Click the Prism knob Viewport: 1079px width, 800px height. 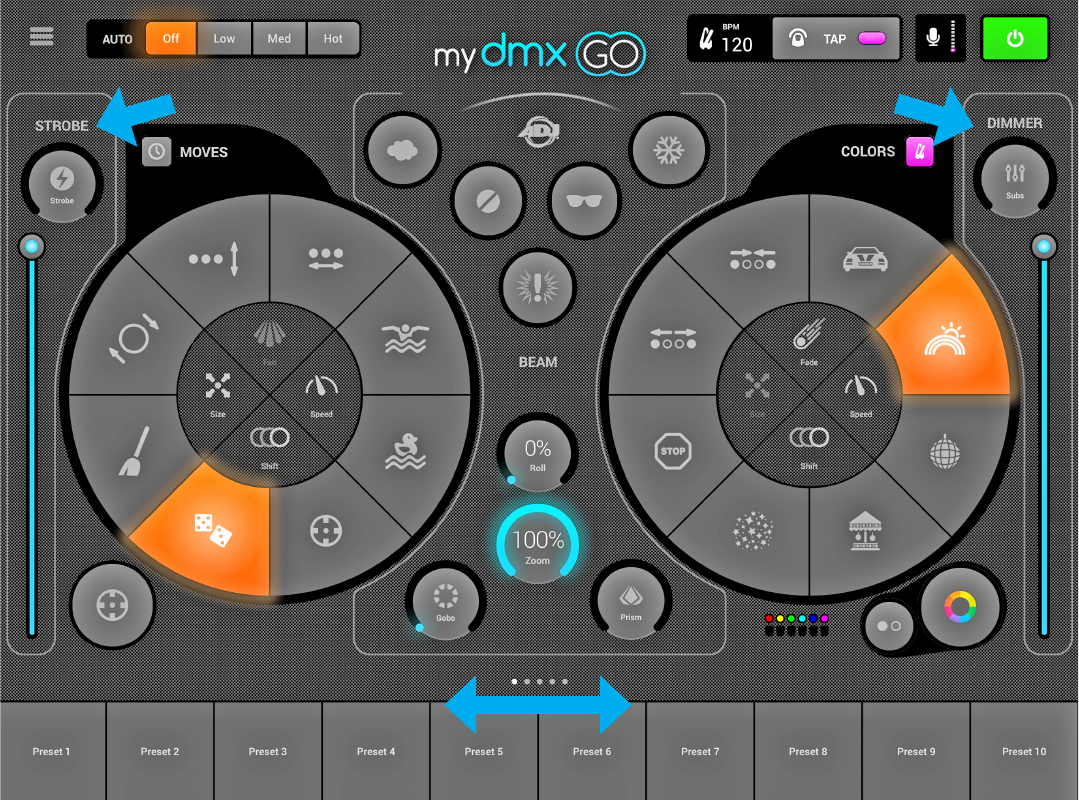click(x=630, y=602)
